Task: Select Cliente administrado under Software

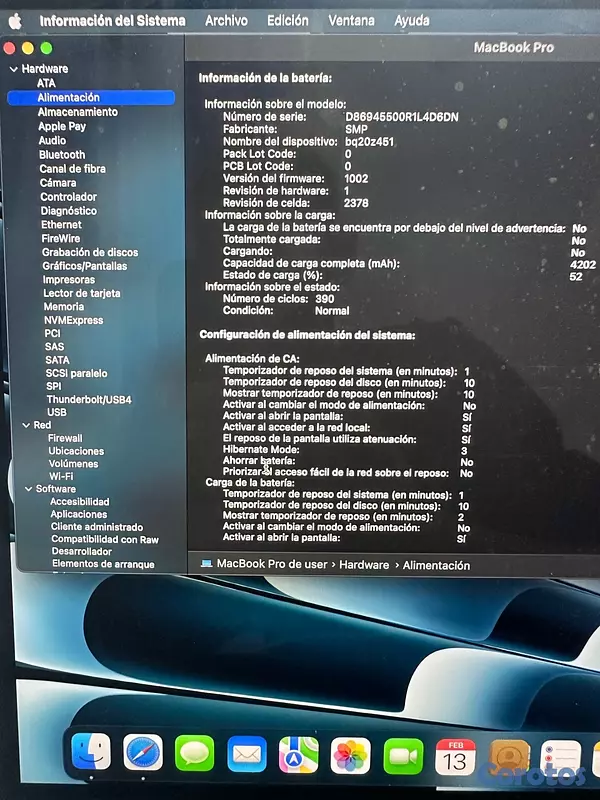Action: pos(97,527)
